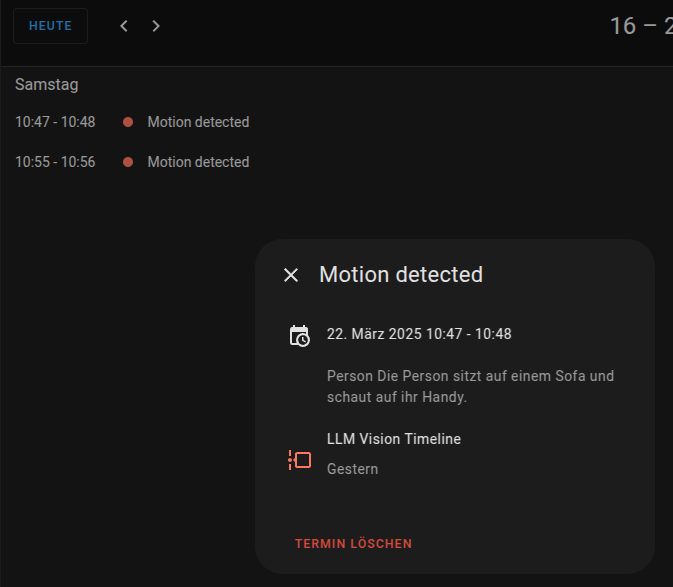
Task: Click the HEUTE button
Action: pyautogui.click(x=50, y=26)
